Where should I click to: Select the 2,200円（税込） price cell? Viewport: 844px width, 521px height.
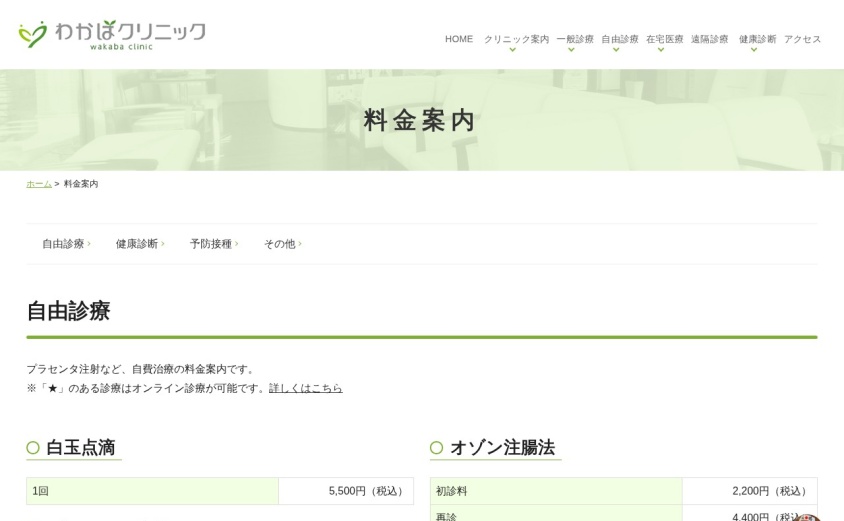point(750,491)
